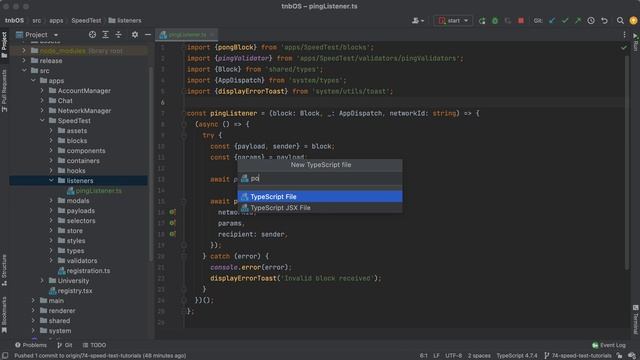This screenshot has width=640, height=360.
Task: Select the pingListener.ts editor tab
Action: (x=187, y=35)
